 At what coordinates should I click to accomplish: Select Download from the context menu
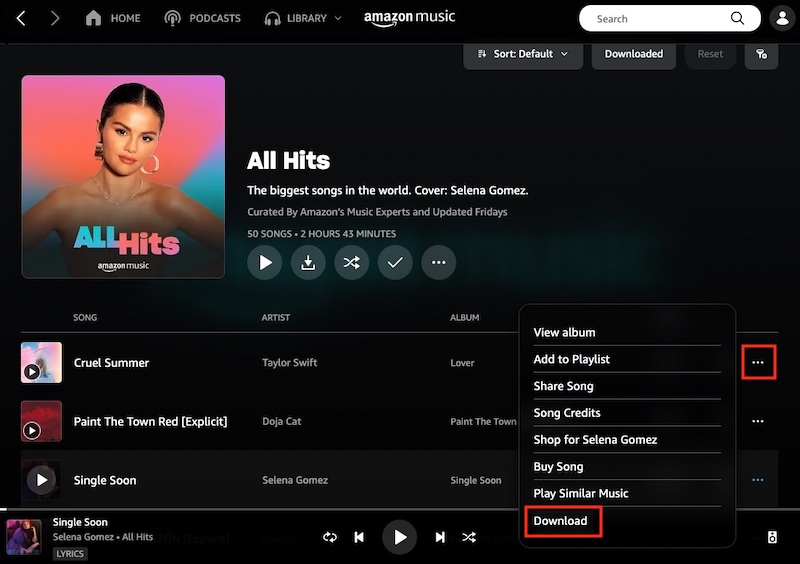click(561, 521)
